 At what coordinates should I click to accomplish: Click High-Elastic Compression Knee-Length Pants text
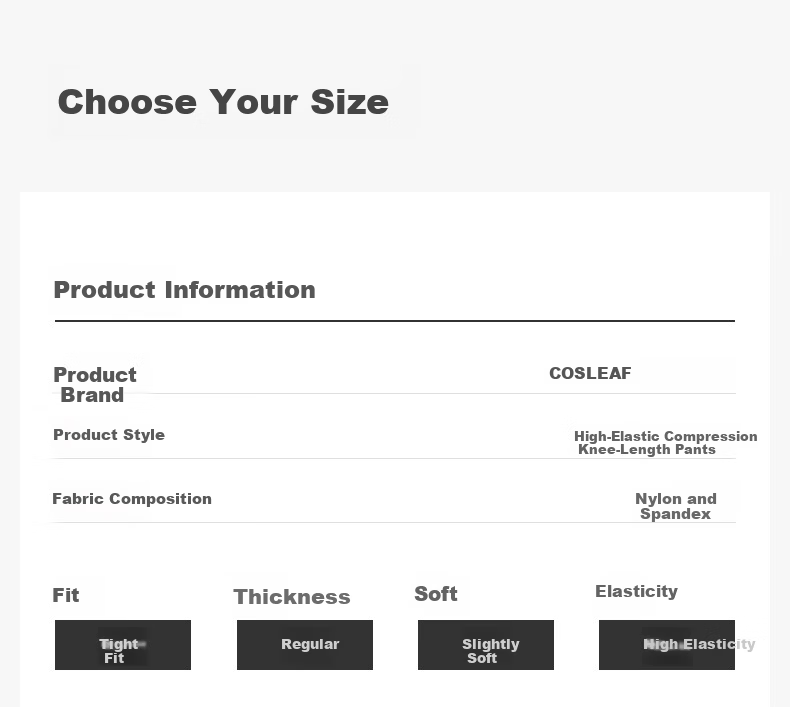pos(666,442)
